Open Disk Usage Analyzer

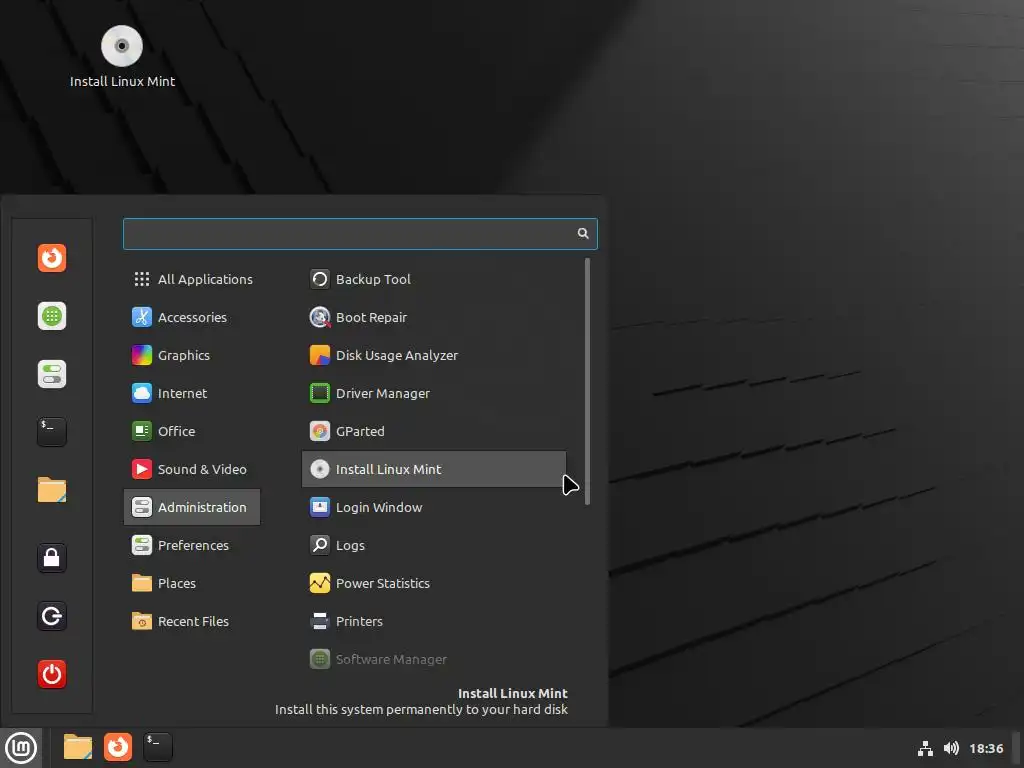(x=434, y=355)
